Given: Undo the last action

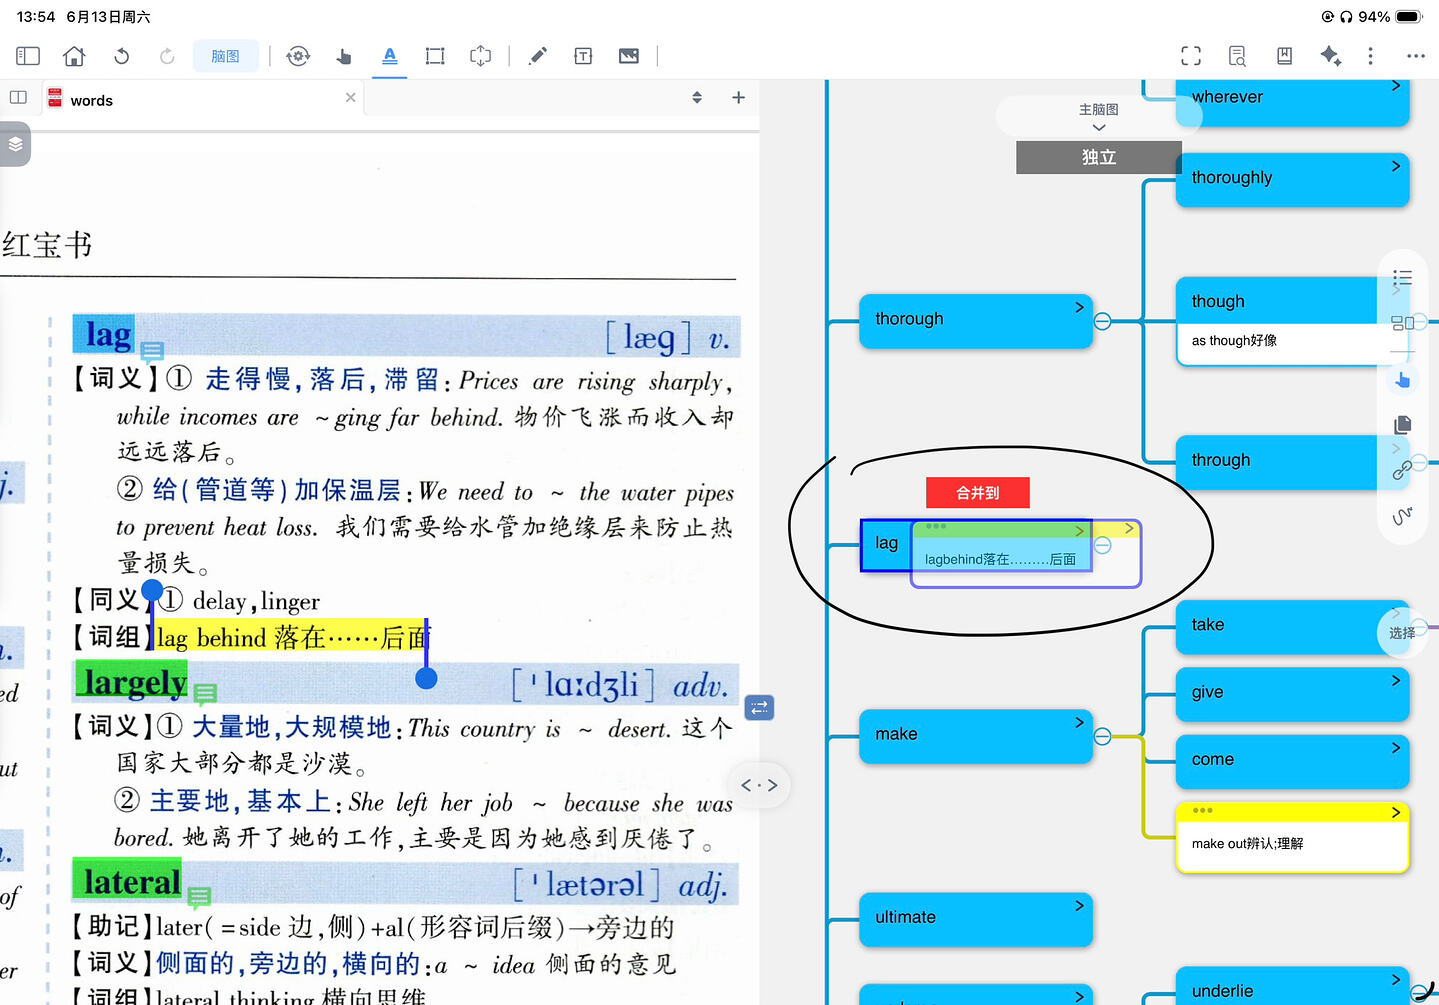Looking at the screenshot, I should [x=121, y=56].
